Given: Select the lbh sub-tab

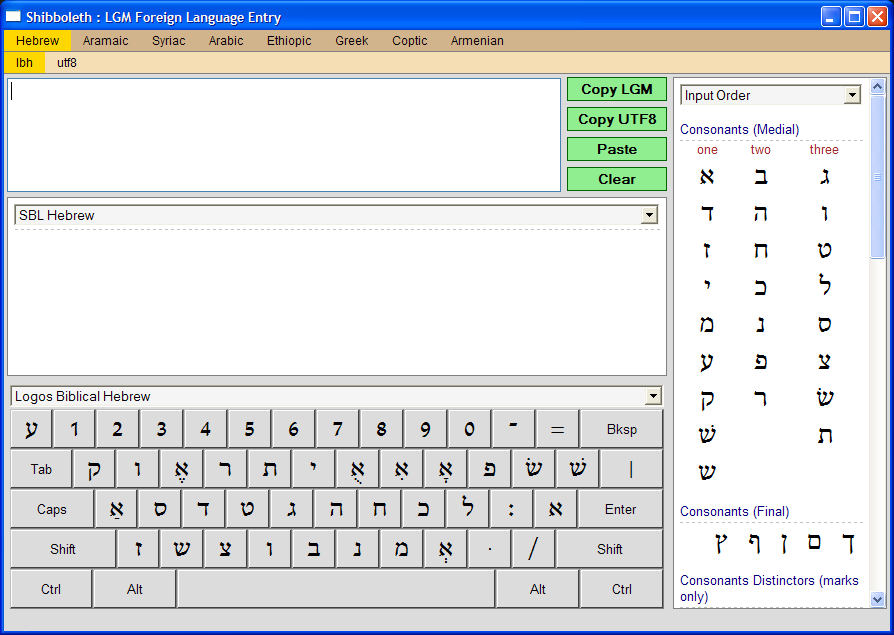Looking at the screenshot, I should pyautogui.click(x=25, y=63).
